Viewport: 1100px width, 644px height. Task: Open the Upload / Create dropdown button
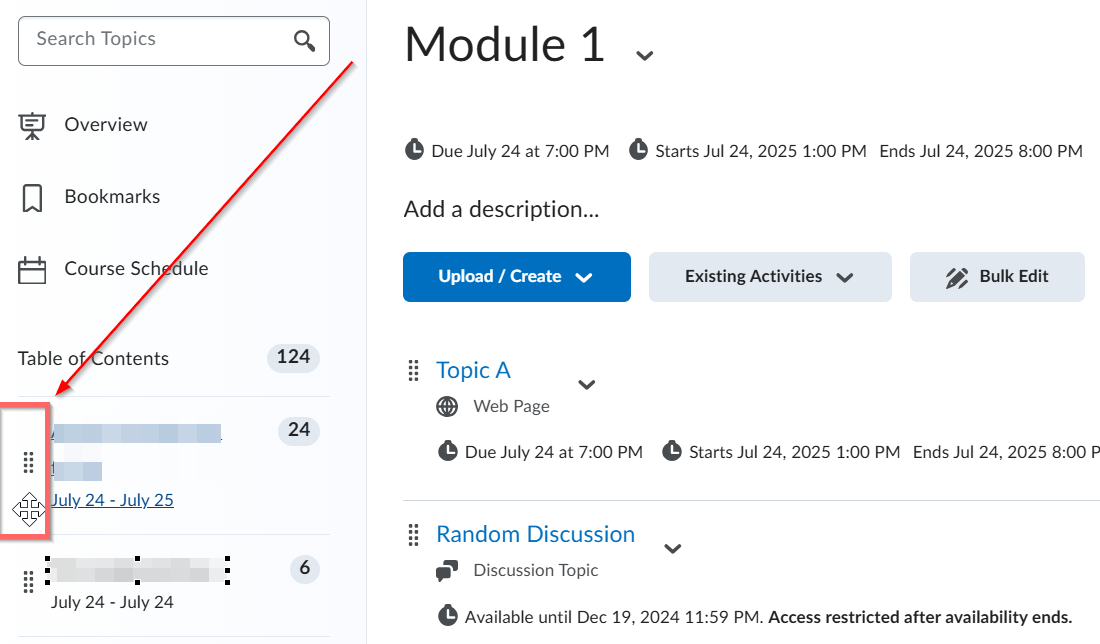click(517, 277)
